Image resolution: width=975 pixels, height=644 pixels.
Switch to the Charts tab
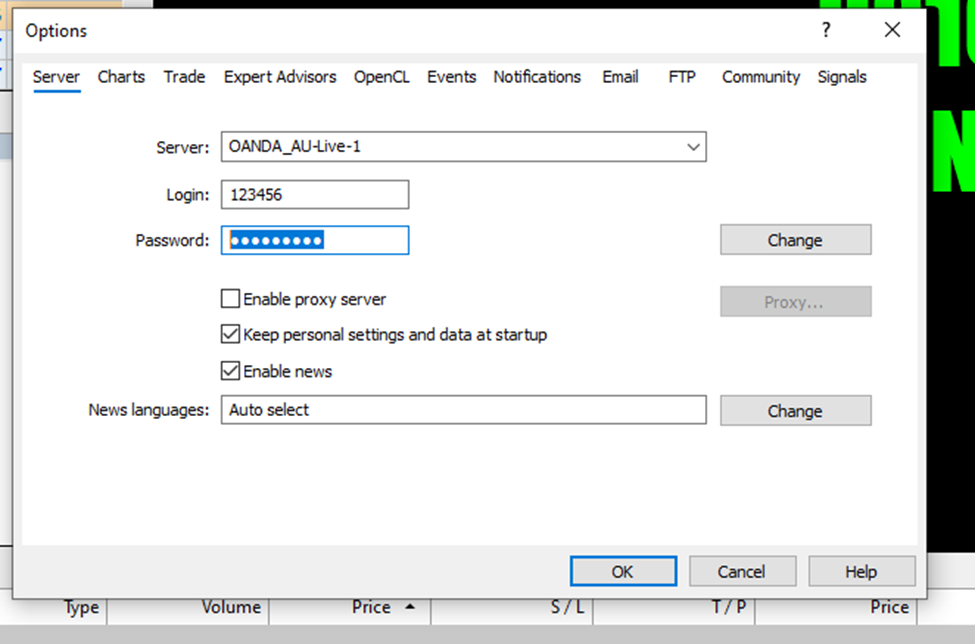[121, 77]
